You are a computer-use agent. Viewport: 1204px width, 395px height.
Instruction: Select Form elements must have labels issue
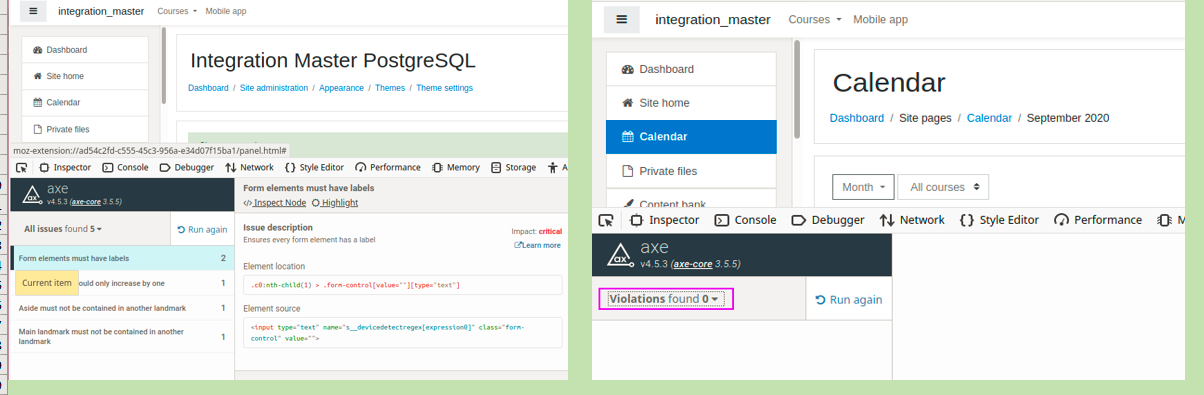pos(122,258)
